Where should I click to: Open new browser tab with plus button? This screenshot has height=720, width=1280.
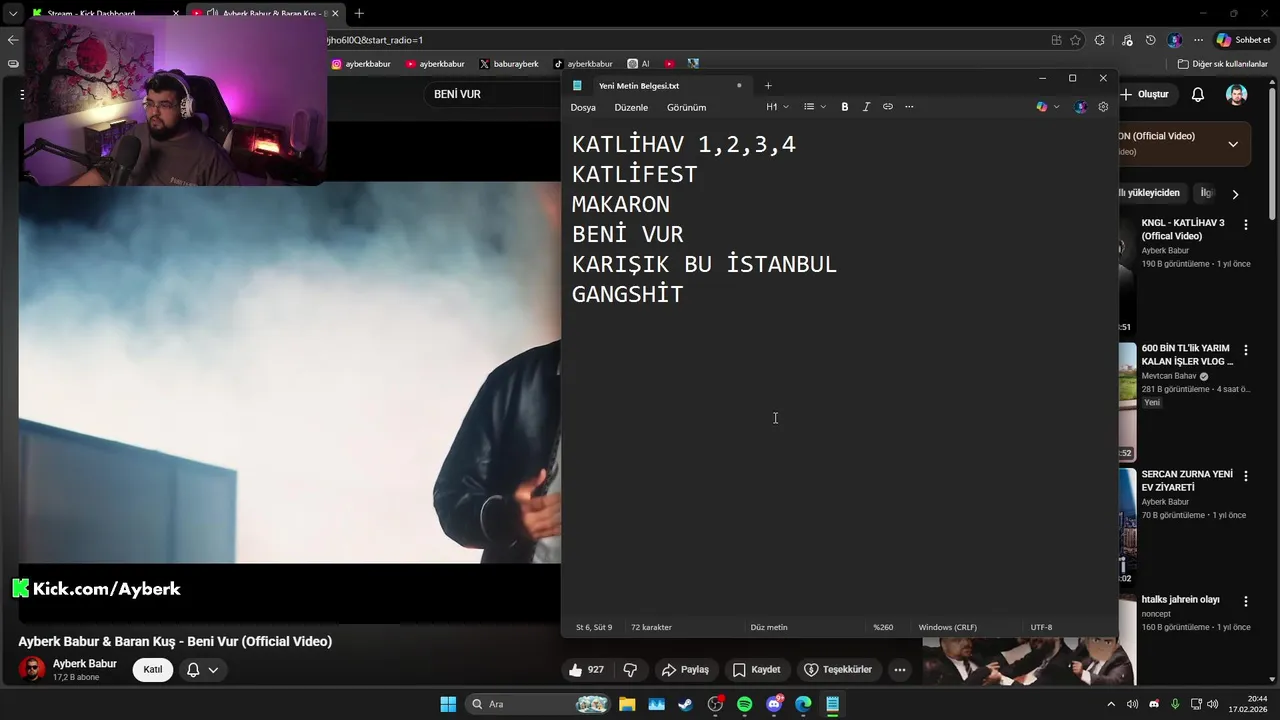pyautogui.click(x=359, y=13)
